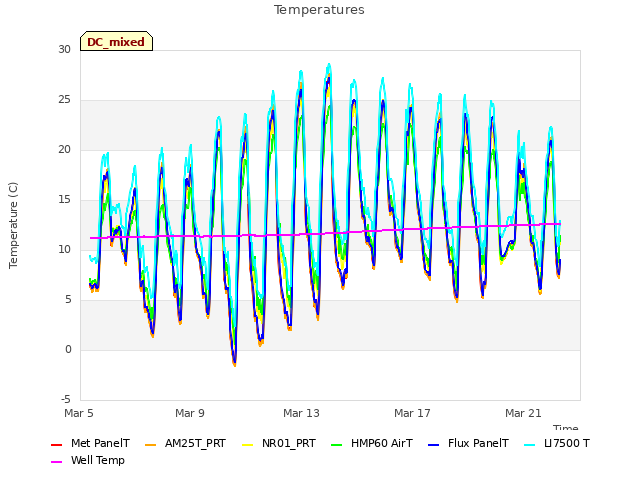Viewport: 640px width, 480px height.
Task: Click the -5 y-axis tick label
Action: pos(66,400)
